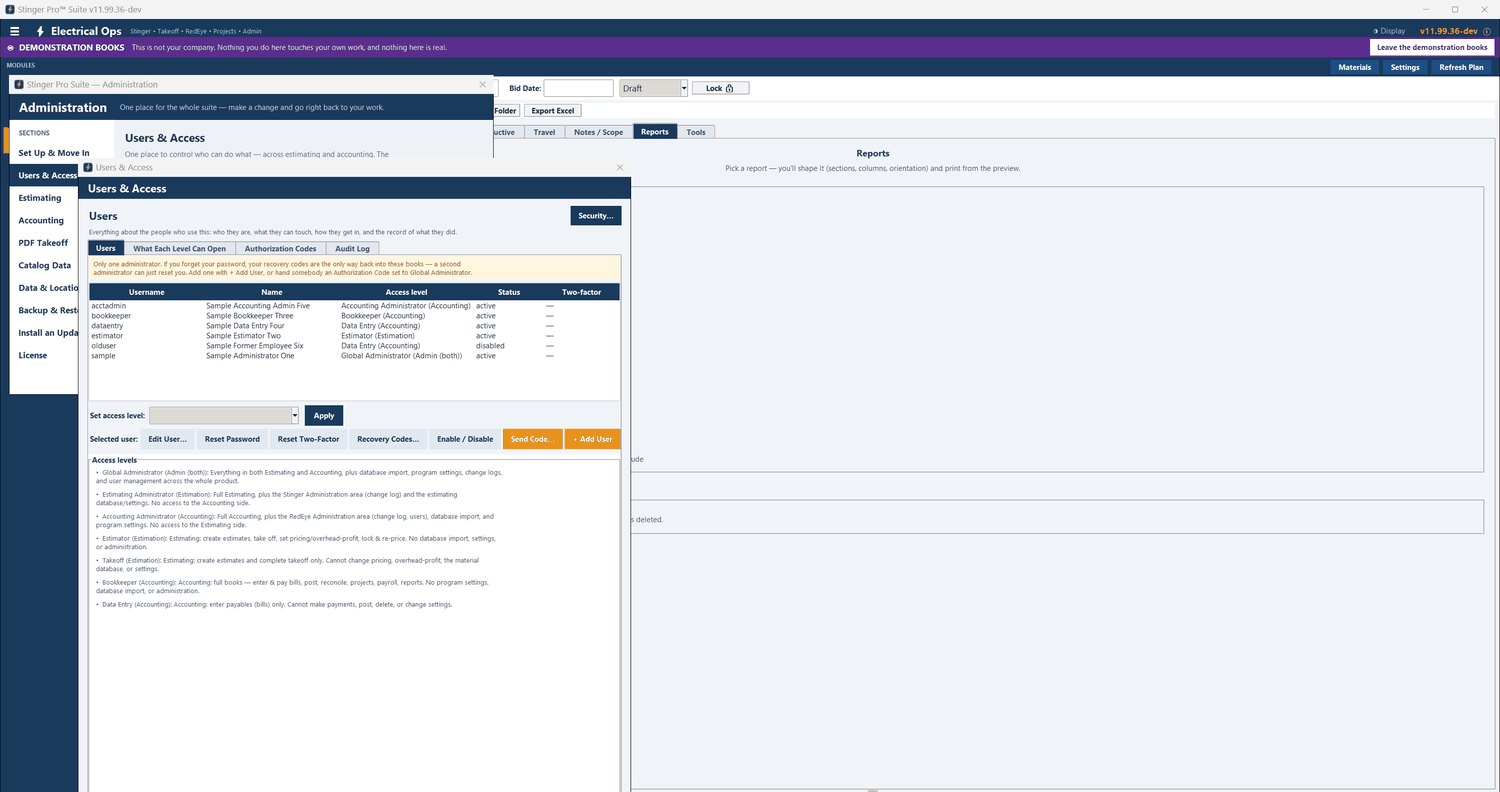Image resolution: width=1500 pixels, height=792 pixels.
Task: Click Apply next to the access level
Action: [324, 415]
